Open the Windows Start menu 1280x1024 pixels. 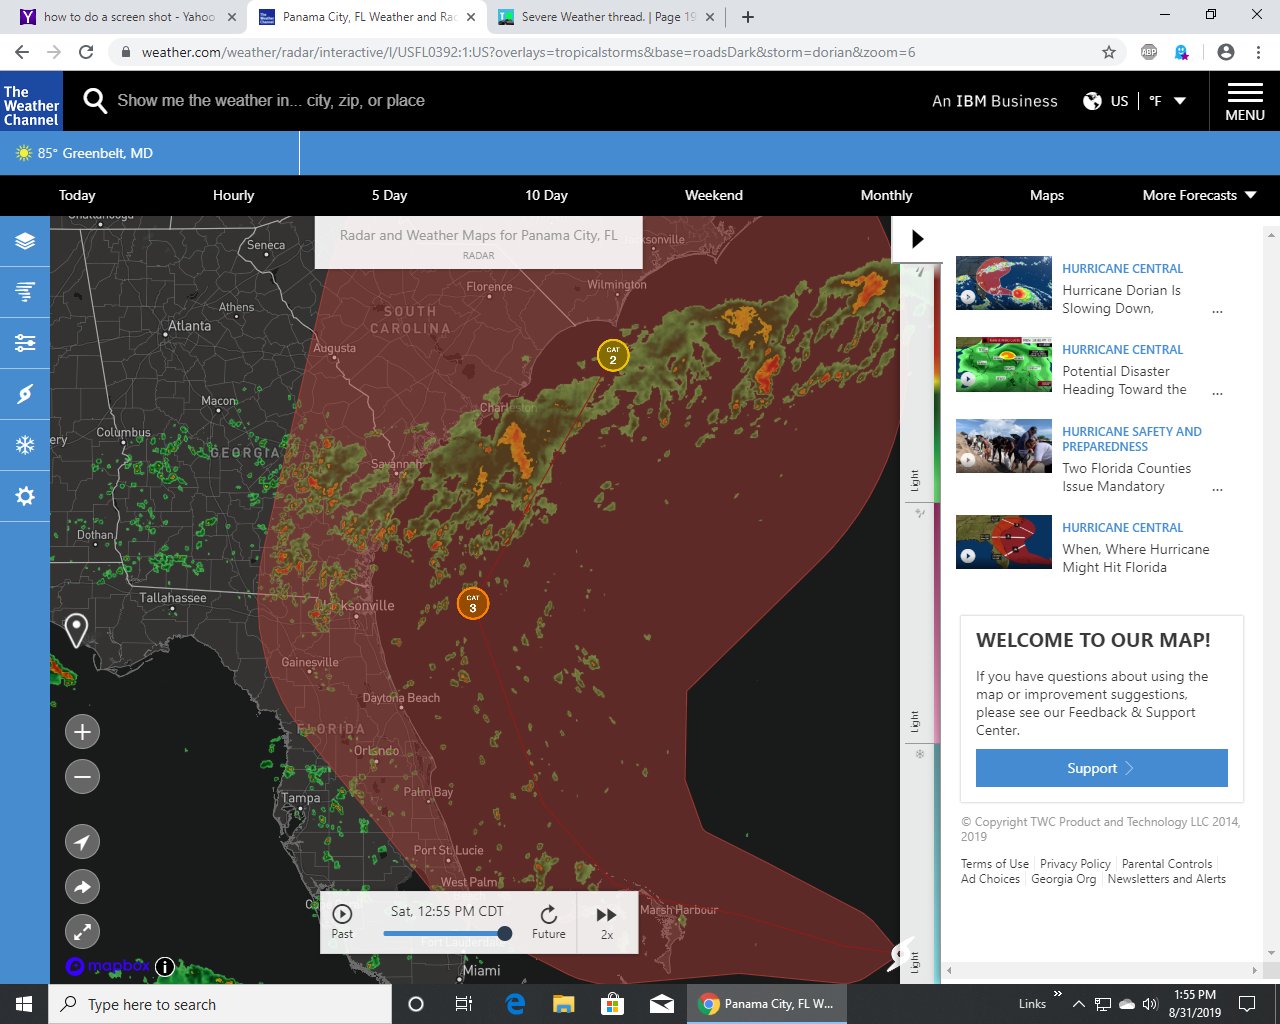coord(24,1004)
